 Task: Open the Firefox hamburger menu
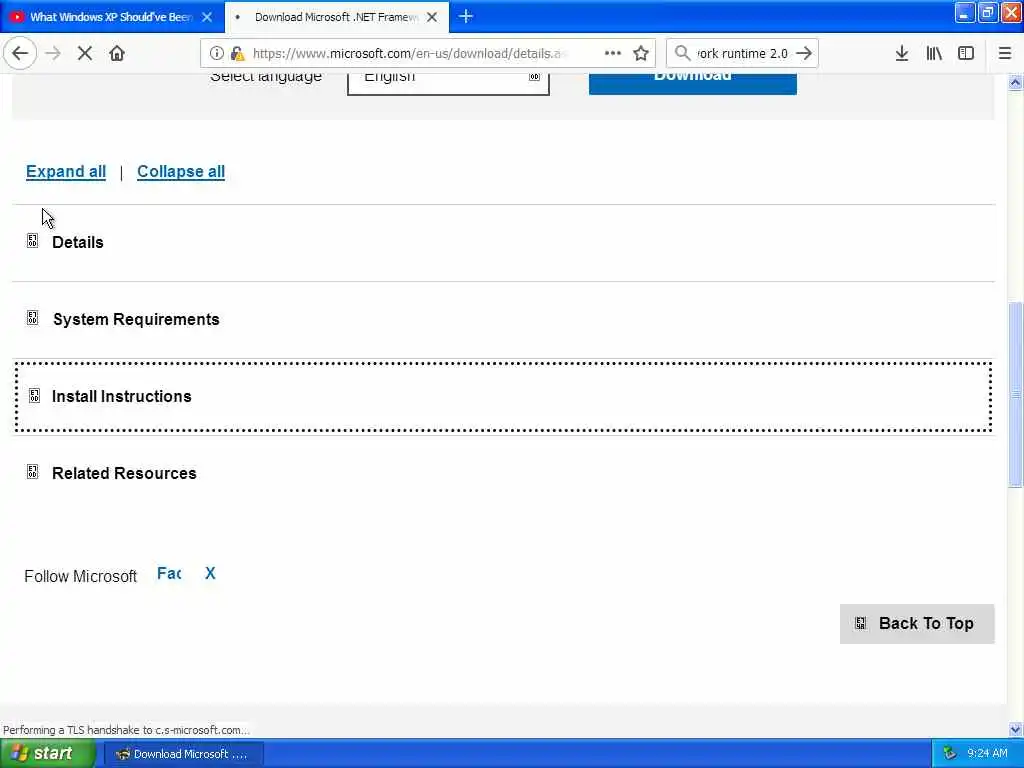1005,53
